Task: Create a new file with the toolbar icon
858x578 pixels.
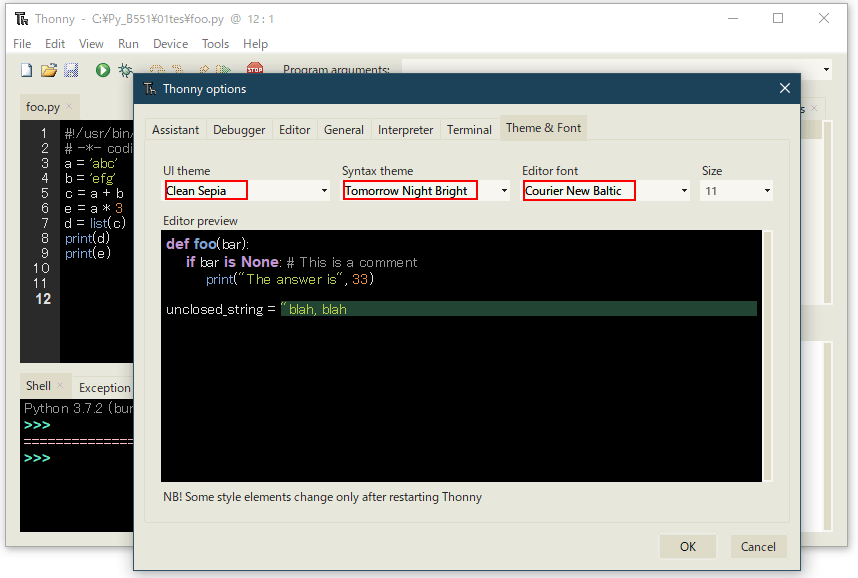Action: coord(26,70)
